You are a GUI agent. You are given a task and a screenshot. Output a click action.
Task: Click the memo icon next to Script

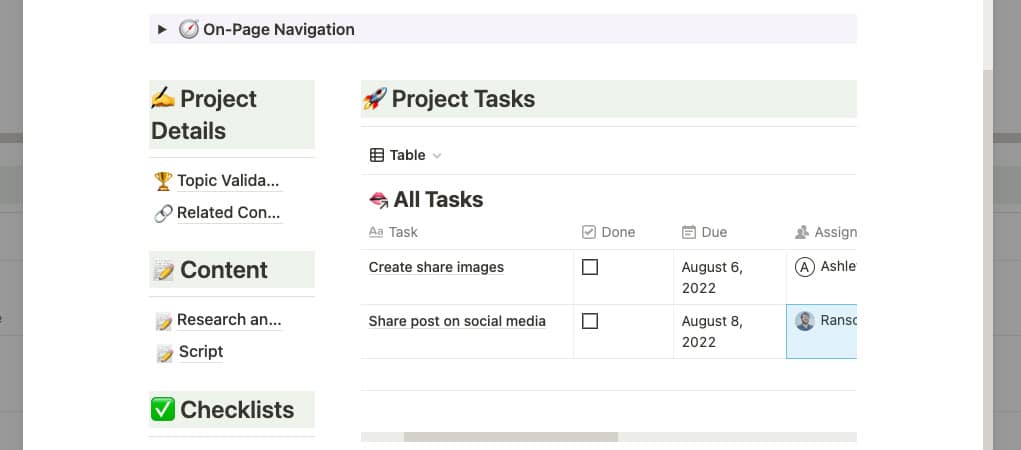[165, 353]
